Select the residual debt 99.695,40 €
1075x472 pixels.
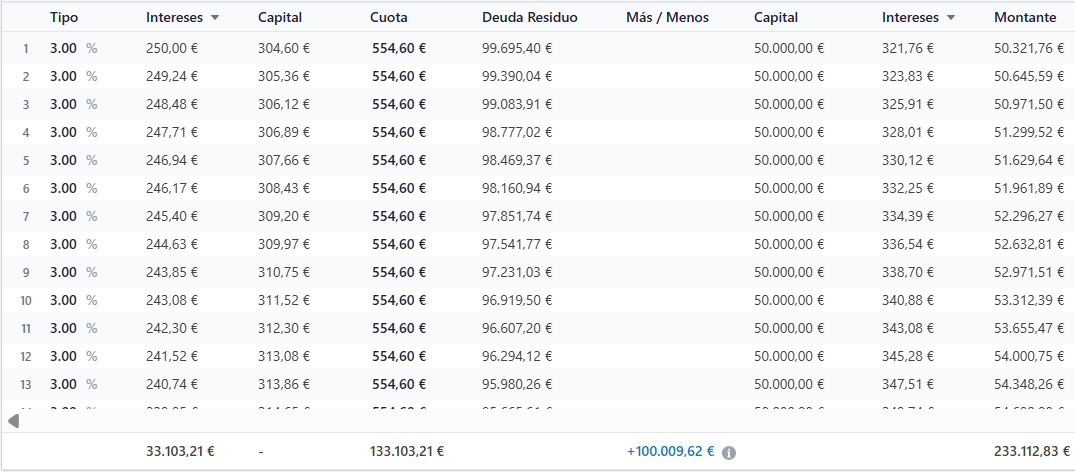tap(517, 48)
